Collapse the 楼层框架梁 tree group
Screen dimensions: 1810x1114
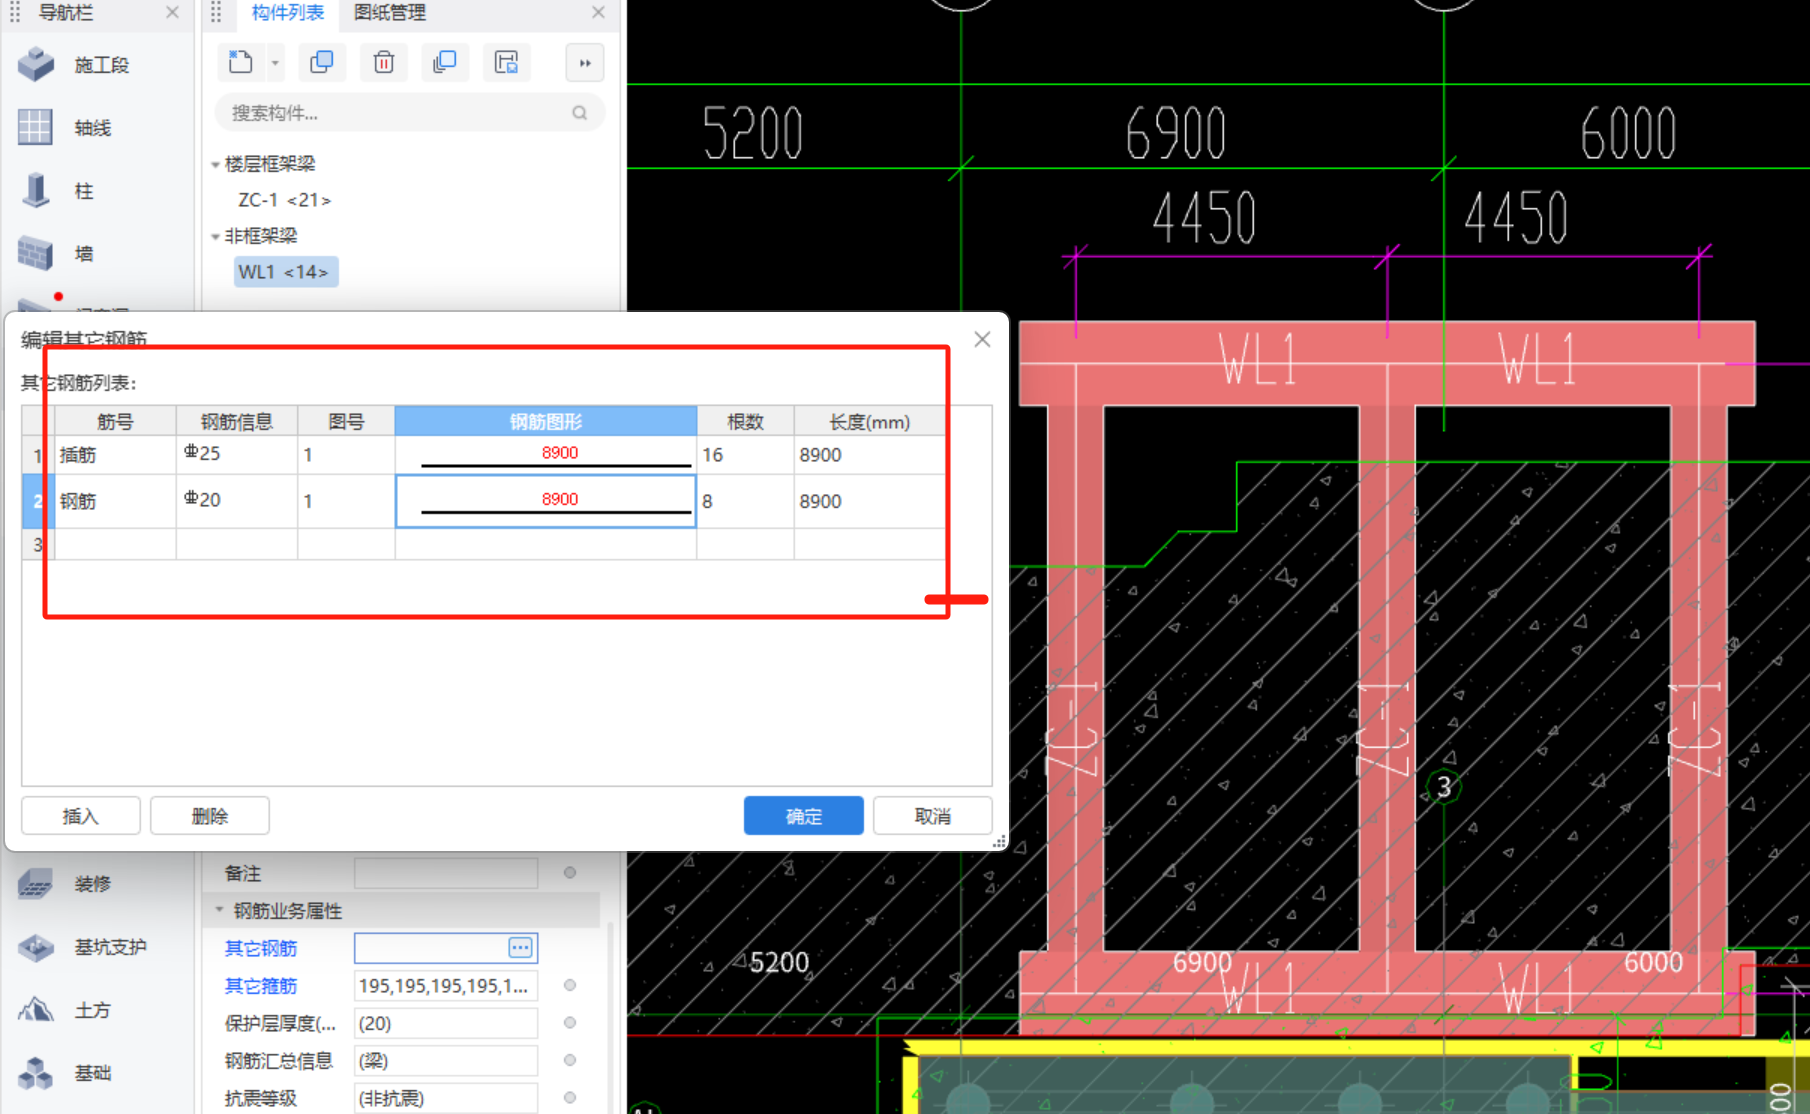[215, 164]
